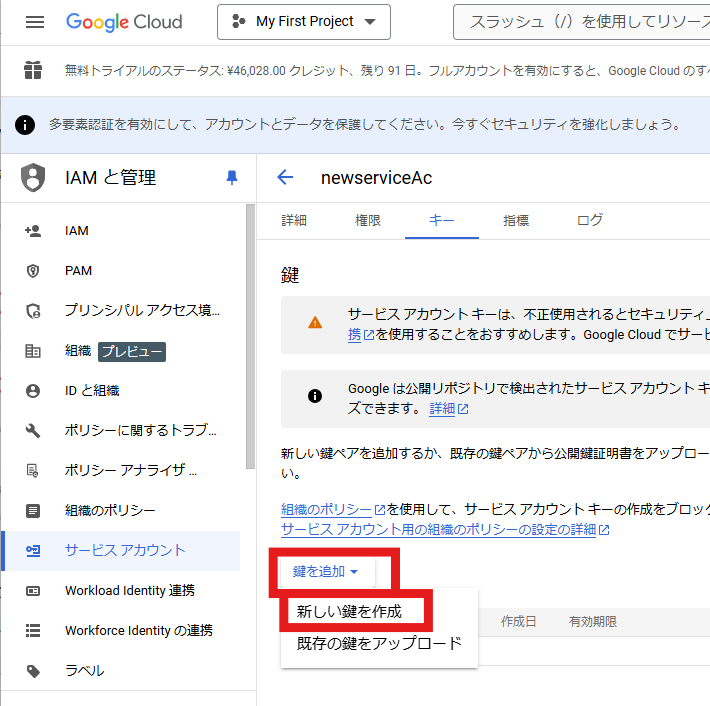Image resolution: width=710 pixels, height=706 pixels.
Task: Click the サービス アカウント key icon
Action: coord(33,551)
